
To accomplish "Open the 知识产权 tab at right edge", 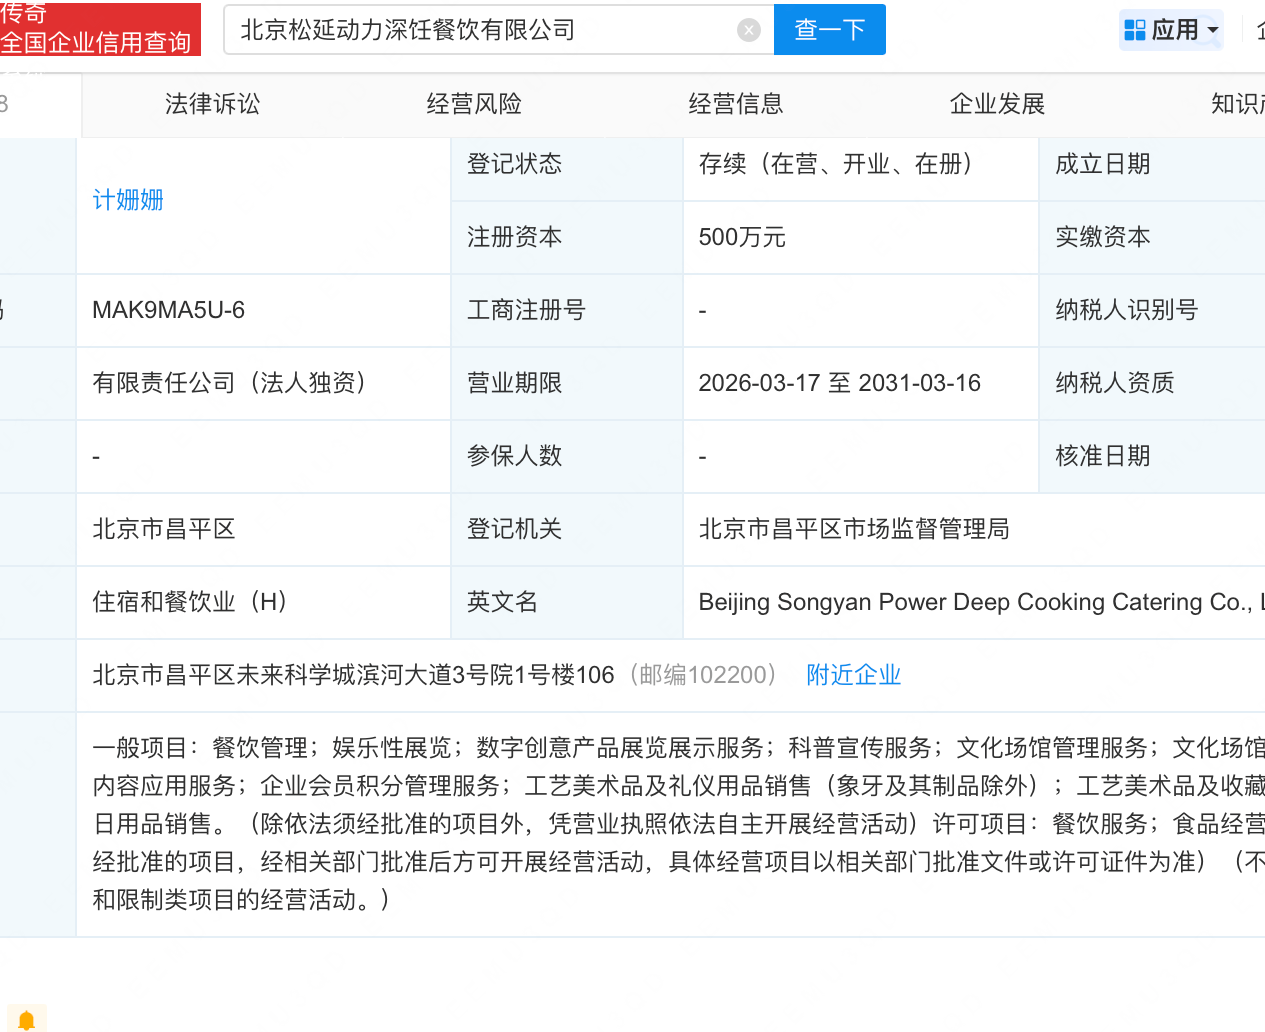I will [x=1238, y=104].
